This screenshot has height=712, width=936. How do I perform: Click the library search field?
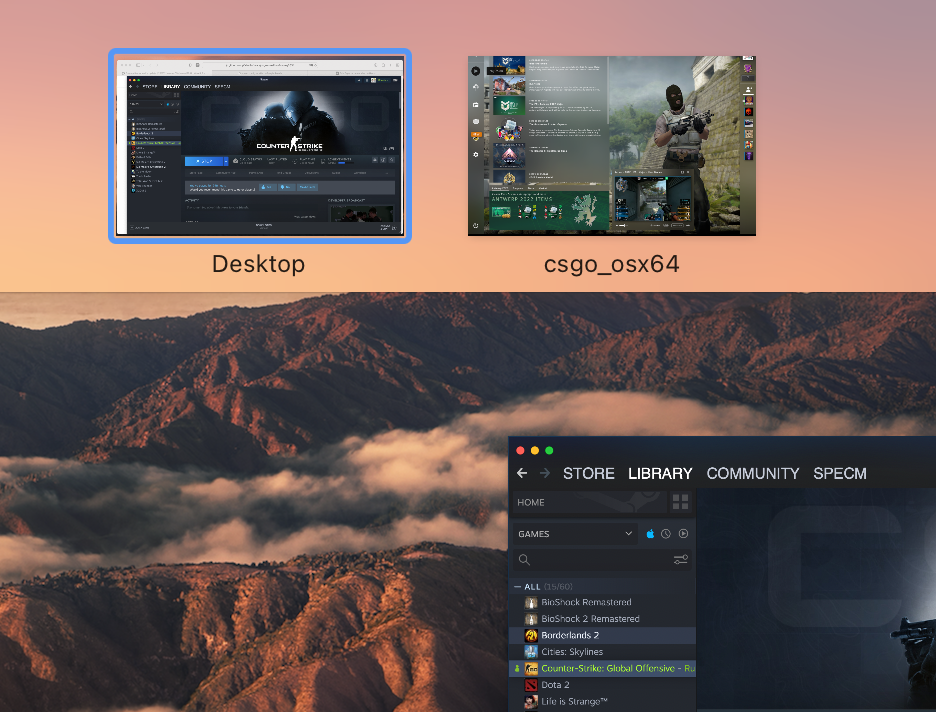[x=594, y=559]
